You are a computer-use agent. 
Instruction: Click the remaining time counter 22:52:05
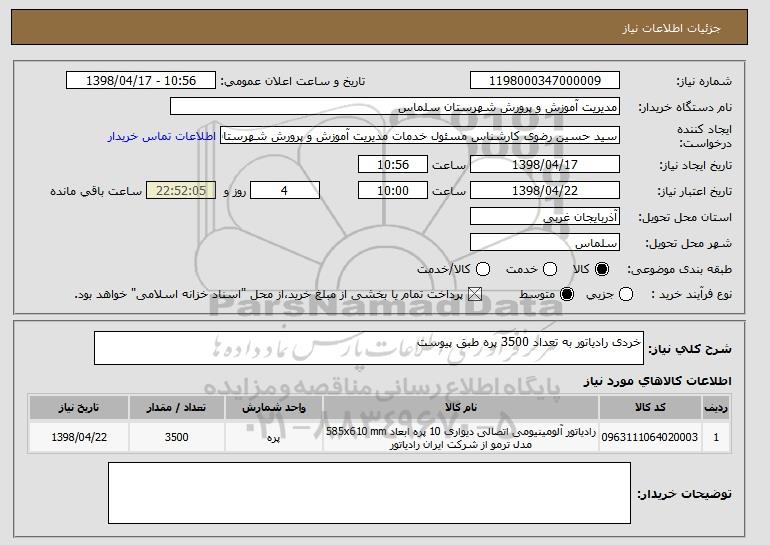click(x=181, y=191)
